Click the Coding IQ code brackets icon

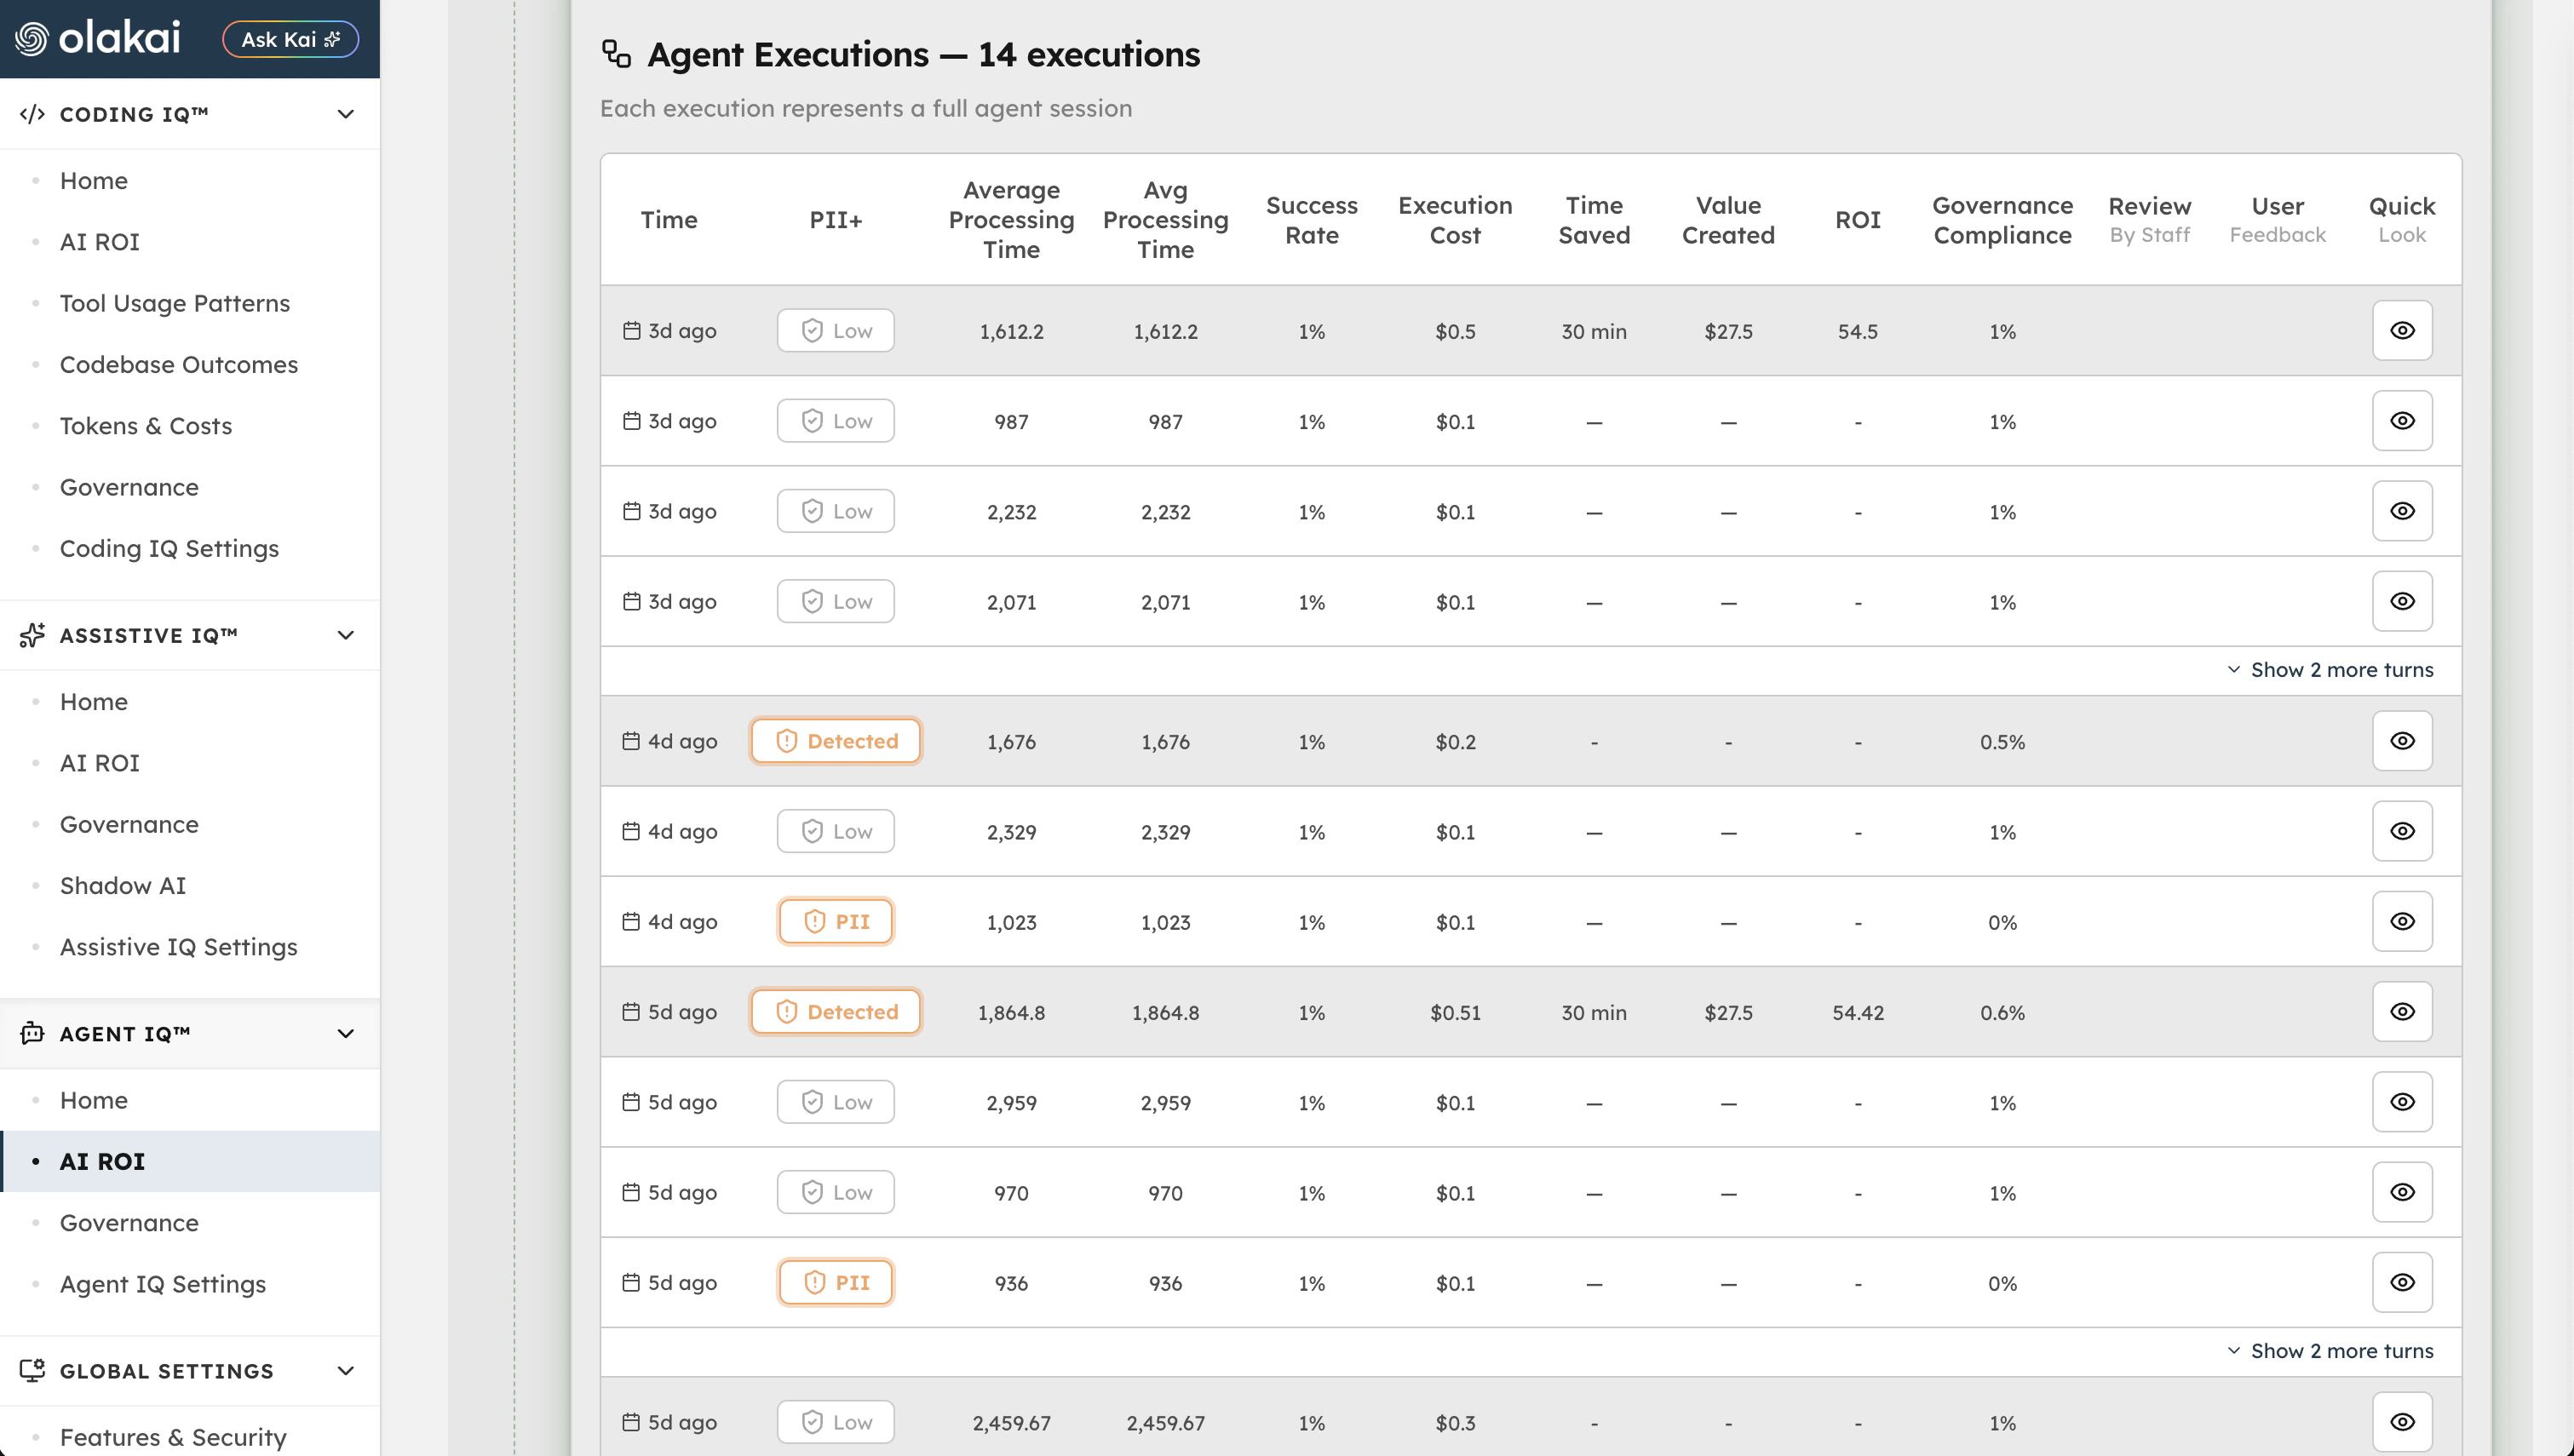click(32, 114)
